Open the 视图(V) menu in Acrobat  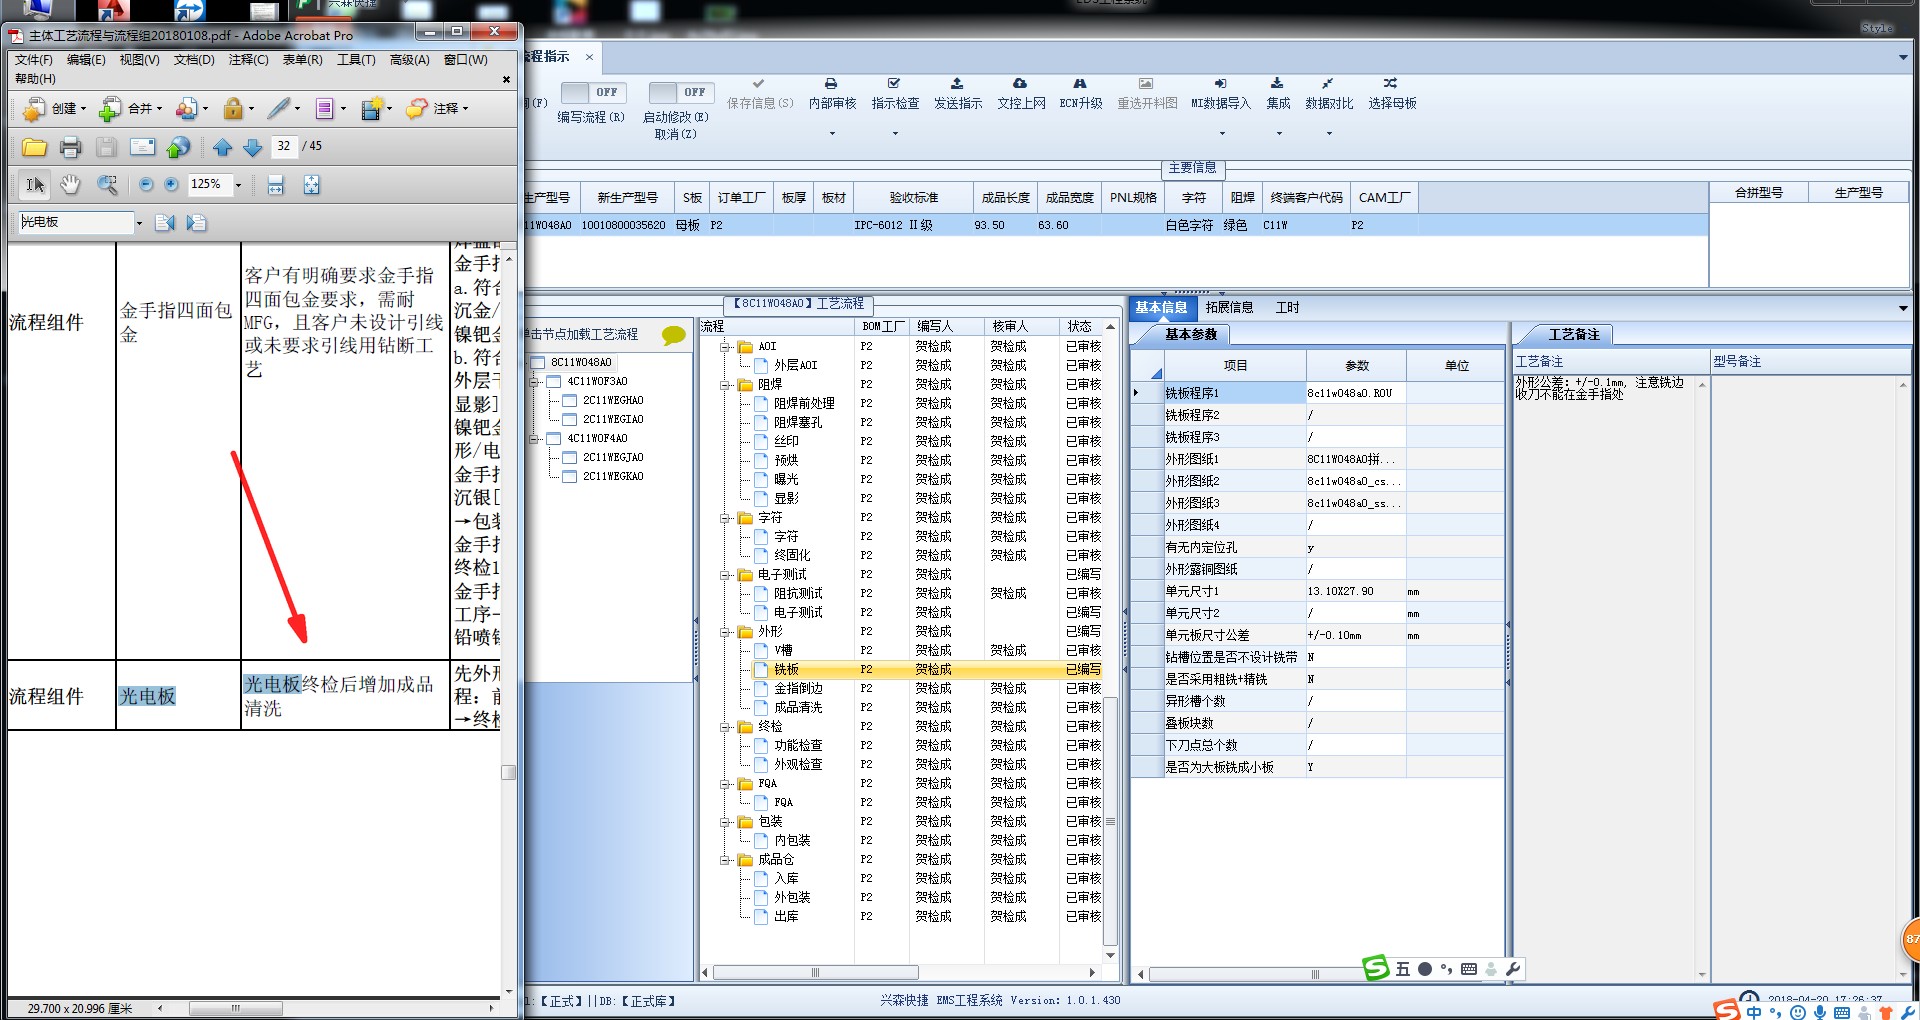pyautogui.click(x=139, y=60)
